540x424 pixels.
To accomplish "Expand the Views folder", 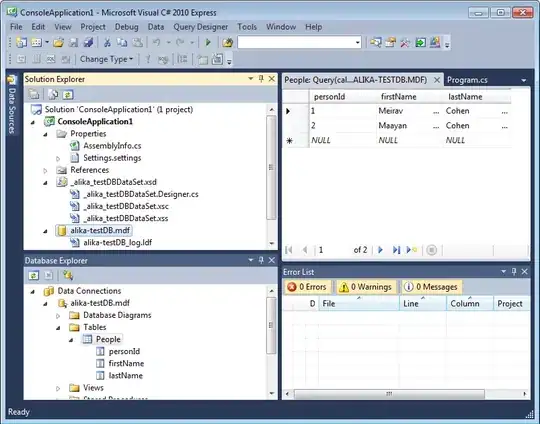I will pos(58,388).
